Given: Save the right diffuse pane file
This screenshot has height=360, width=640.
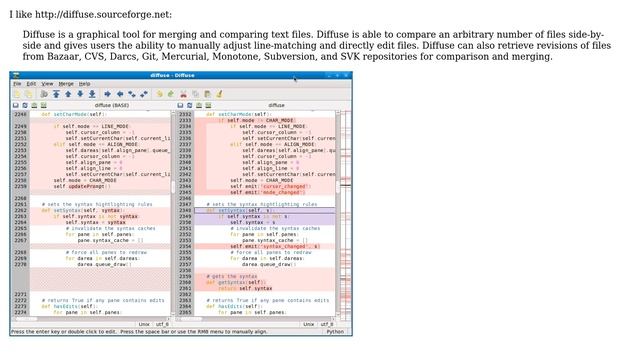Looking at the screenshot, I should click(x=199, y=105).
